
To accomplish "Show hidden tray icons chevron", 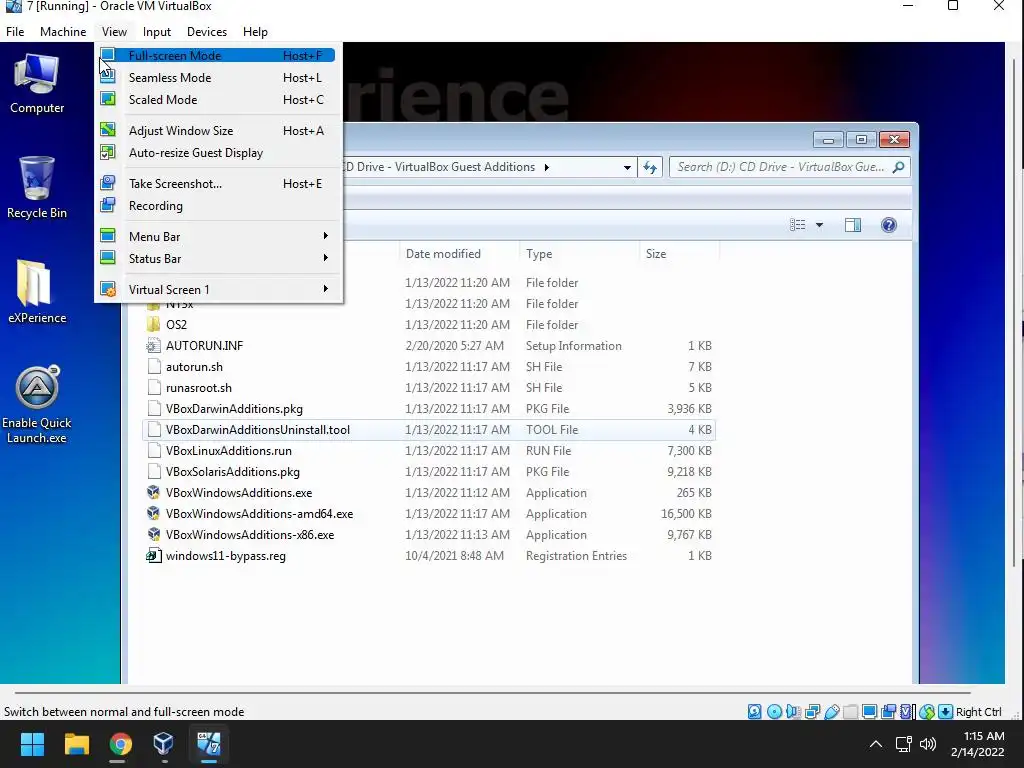I will pyautogui.click(x=876, y=744).
